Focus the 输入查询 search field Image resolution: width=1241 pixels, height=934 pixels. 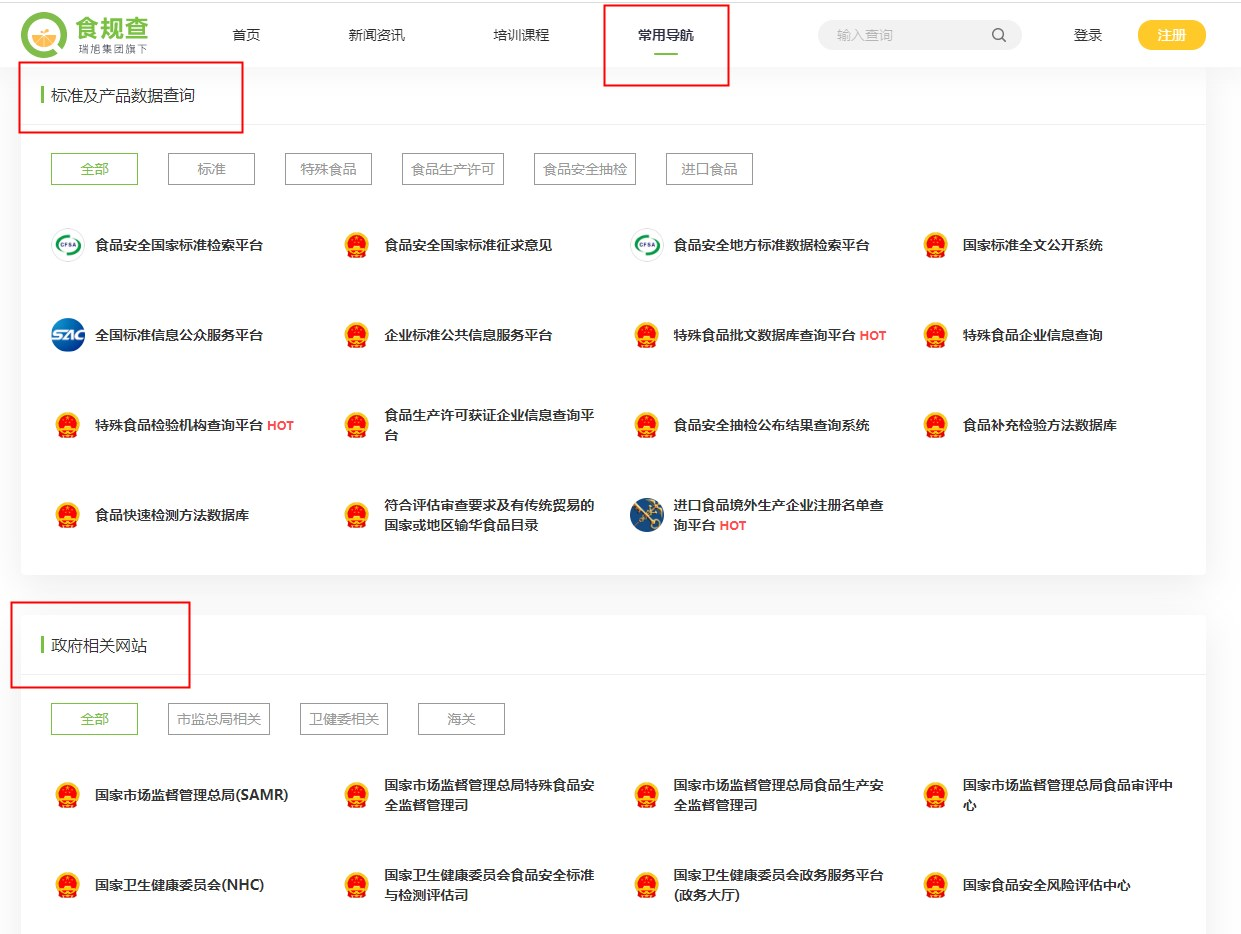pos(905,35)
